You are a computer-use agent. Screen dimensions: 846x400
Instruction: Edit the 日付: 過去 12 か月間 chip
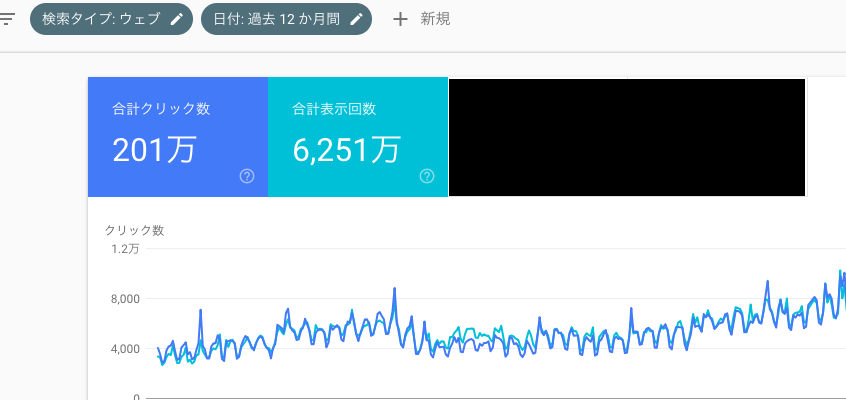286,19
